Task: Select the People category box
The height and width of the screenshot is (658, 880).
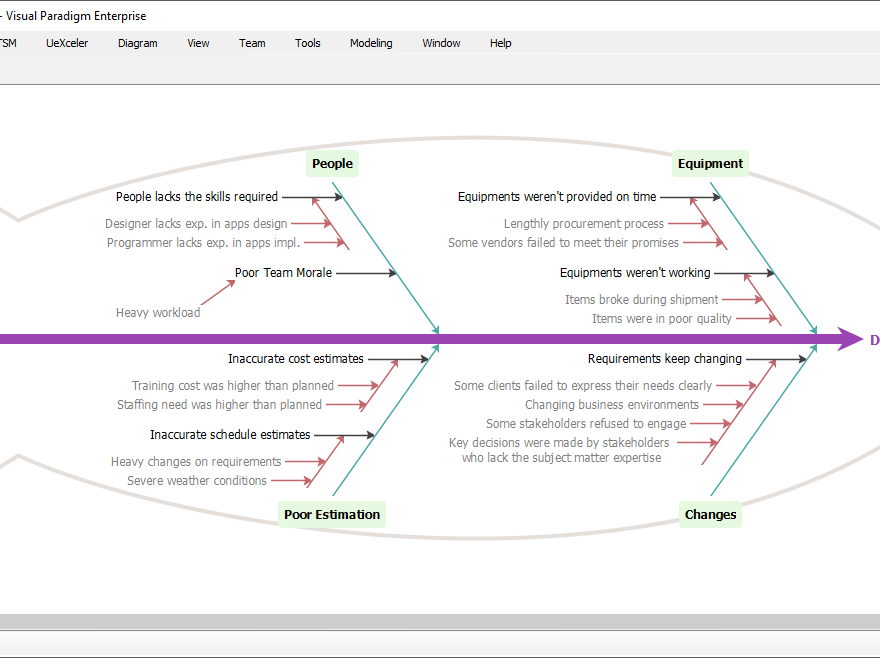Action: [332, 163]
